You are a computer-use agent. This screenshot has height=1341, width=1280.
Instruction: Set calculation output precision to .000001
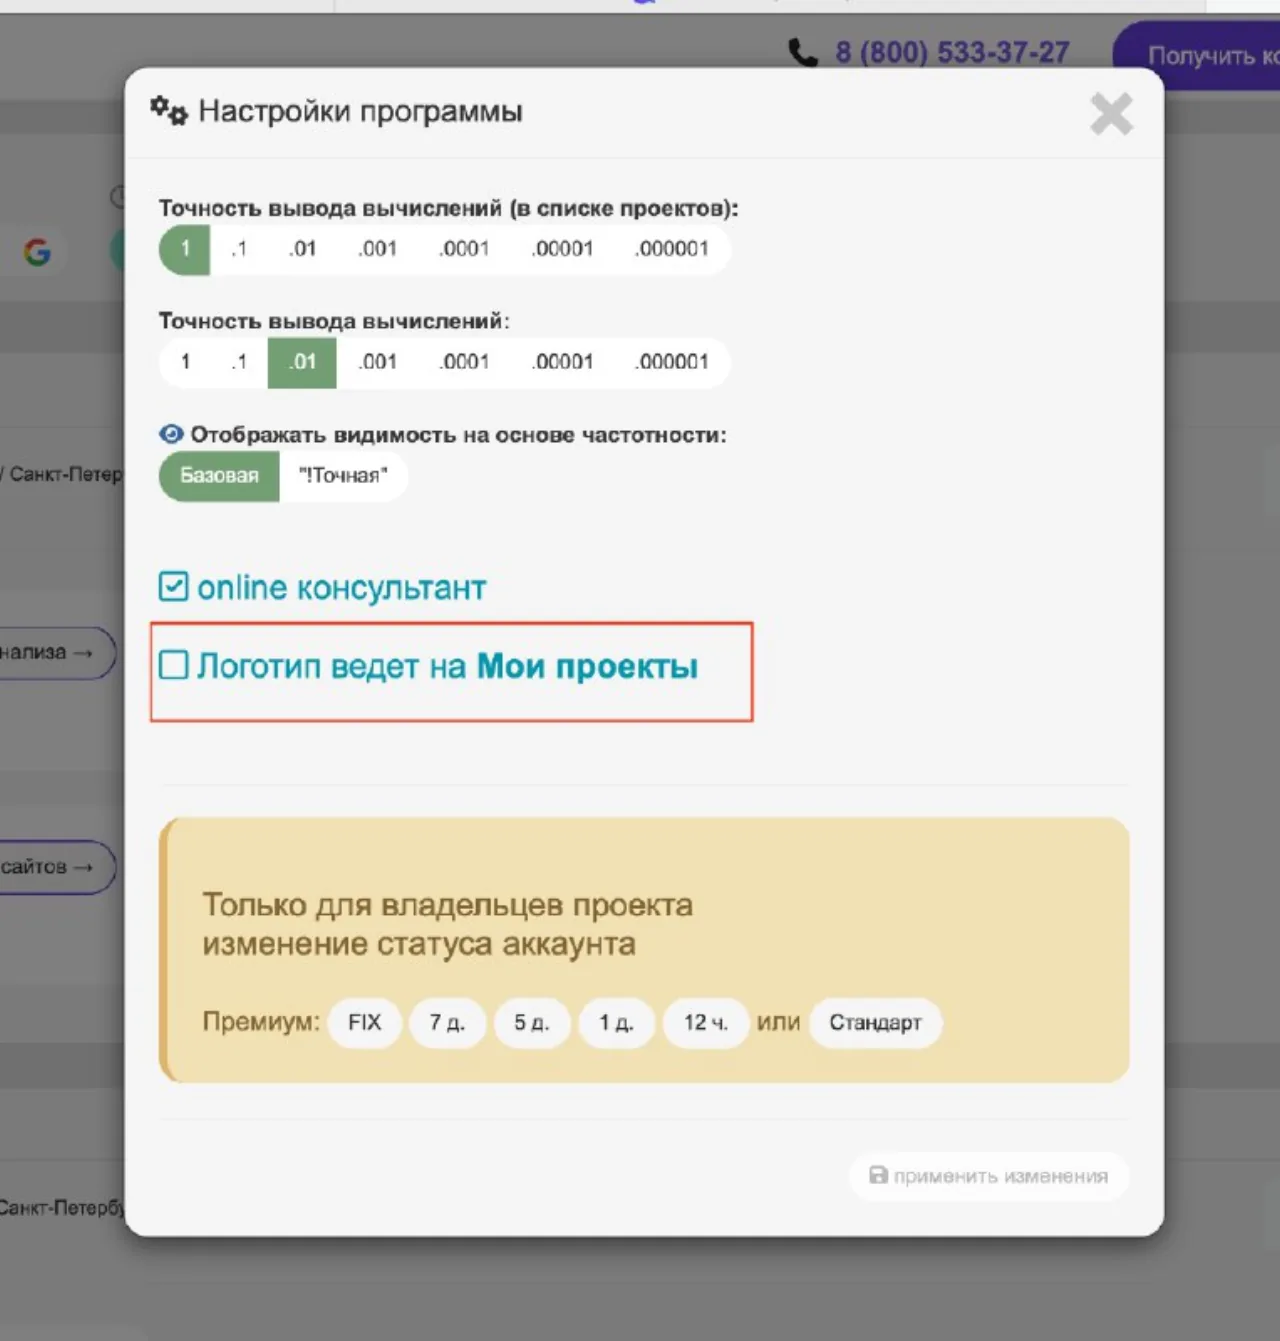point(672,362)
